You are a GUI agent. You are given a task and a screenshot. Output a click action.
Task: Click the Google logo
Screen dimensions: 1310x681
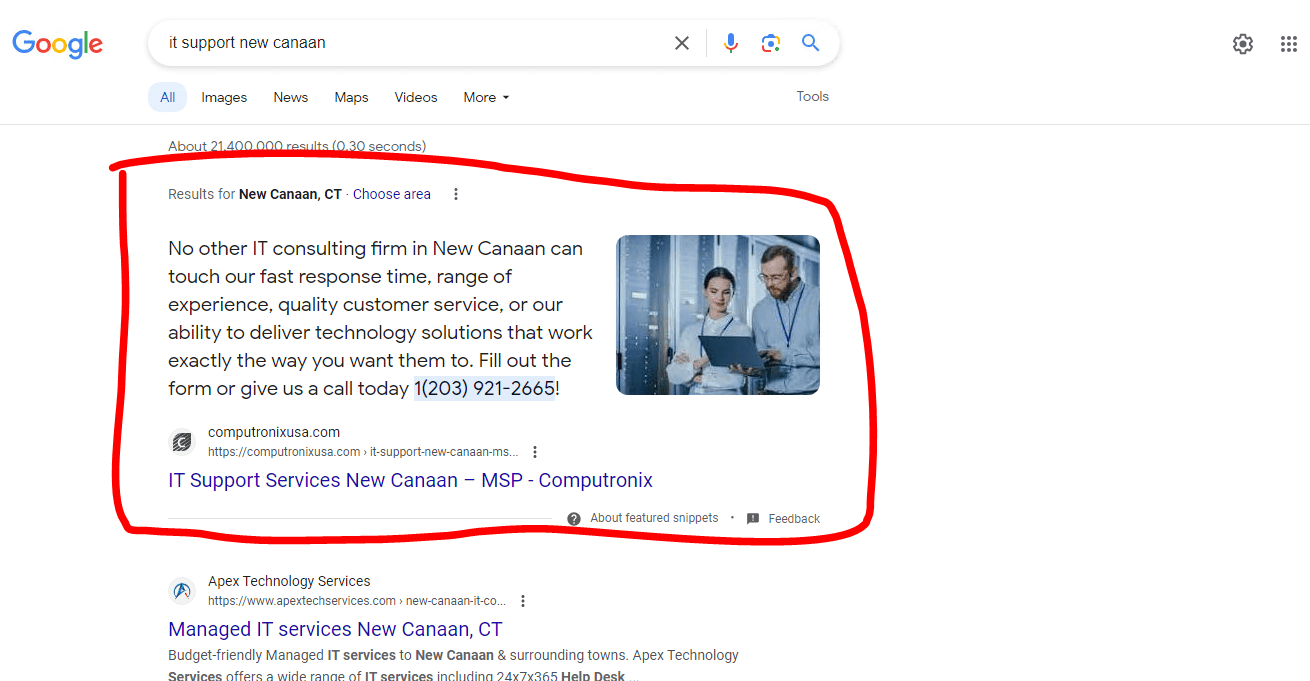58,44
